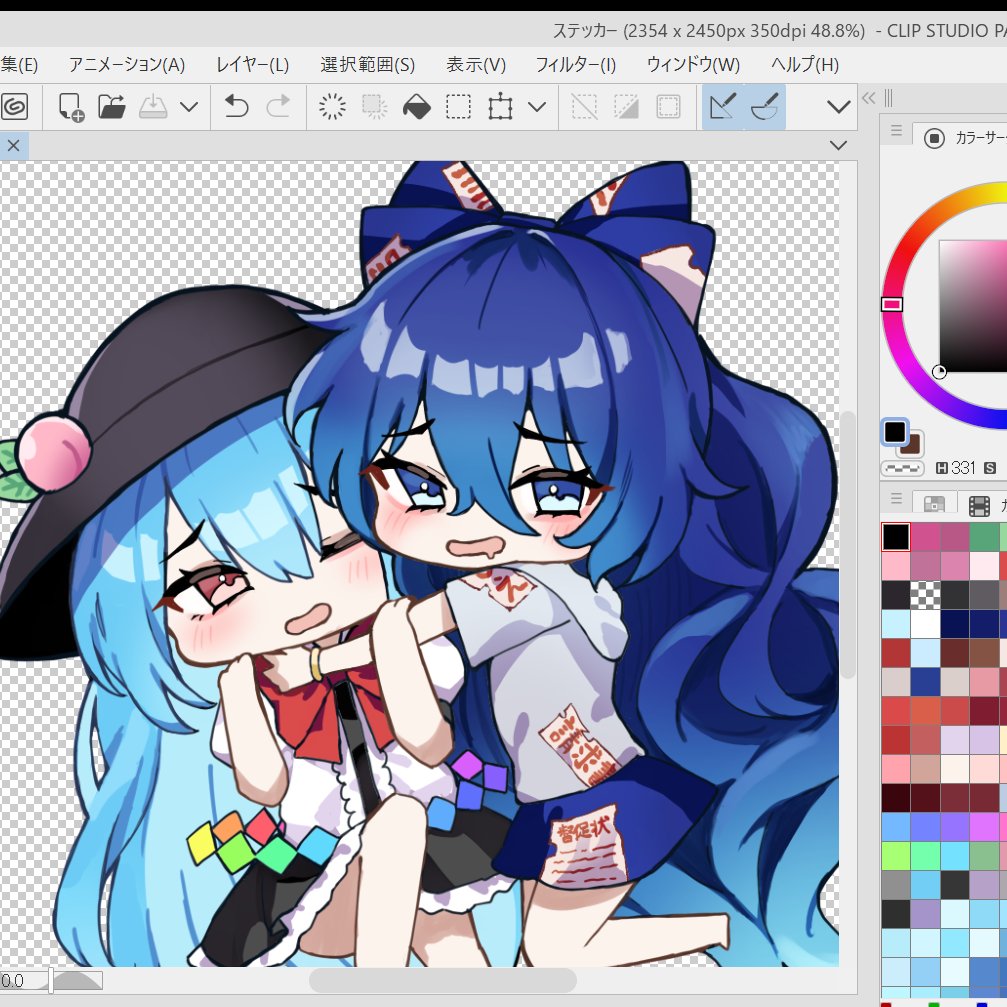The image size is (1007, 1007).
Task: Click the Undo arrow icon
Action: click(x=236, y=106)
